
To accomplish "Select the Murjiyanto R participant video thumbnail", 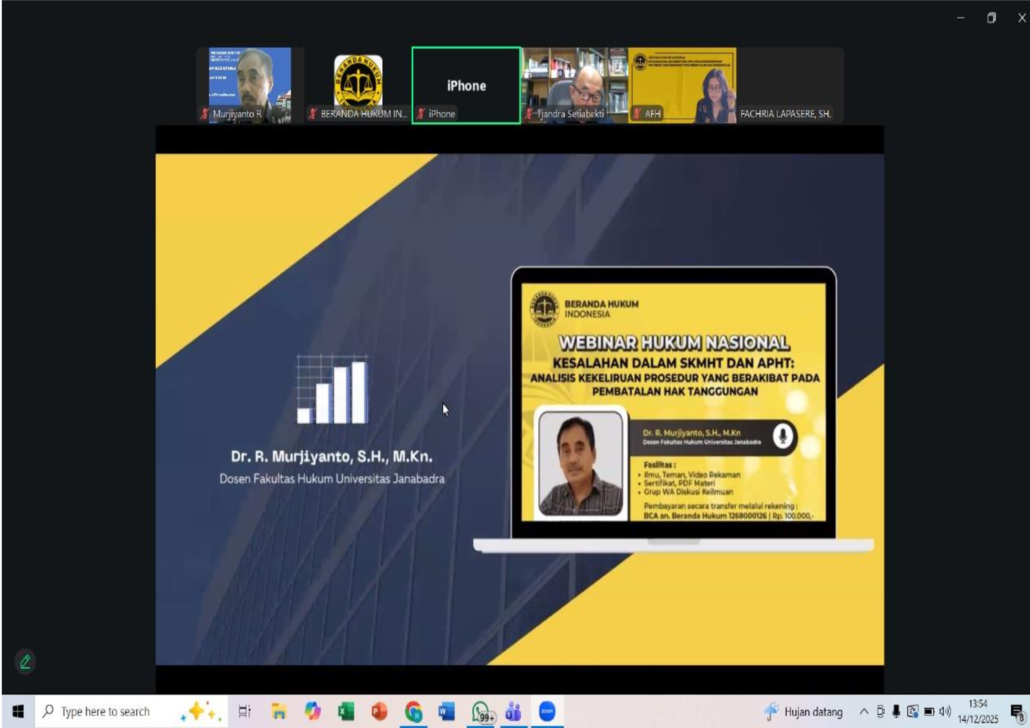I will click(x=250, y=85).
